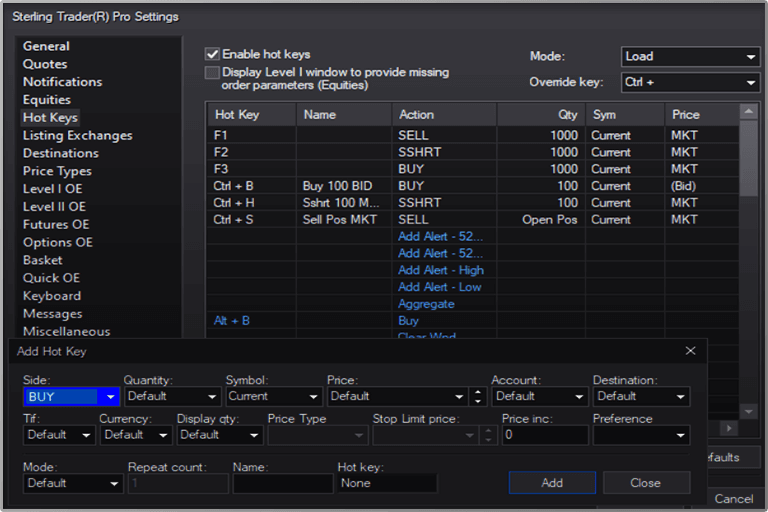The image size is (768, 512).
Task: Open the Currency dropdown
Action: [136, 435]
